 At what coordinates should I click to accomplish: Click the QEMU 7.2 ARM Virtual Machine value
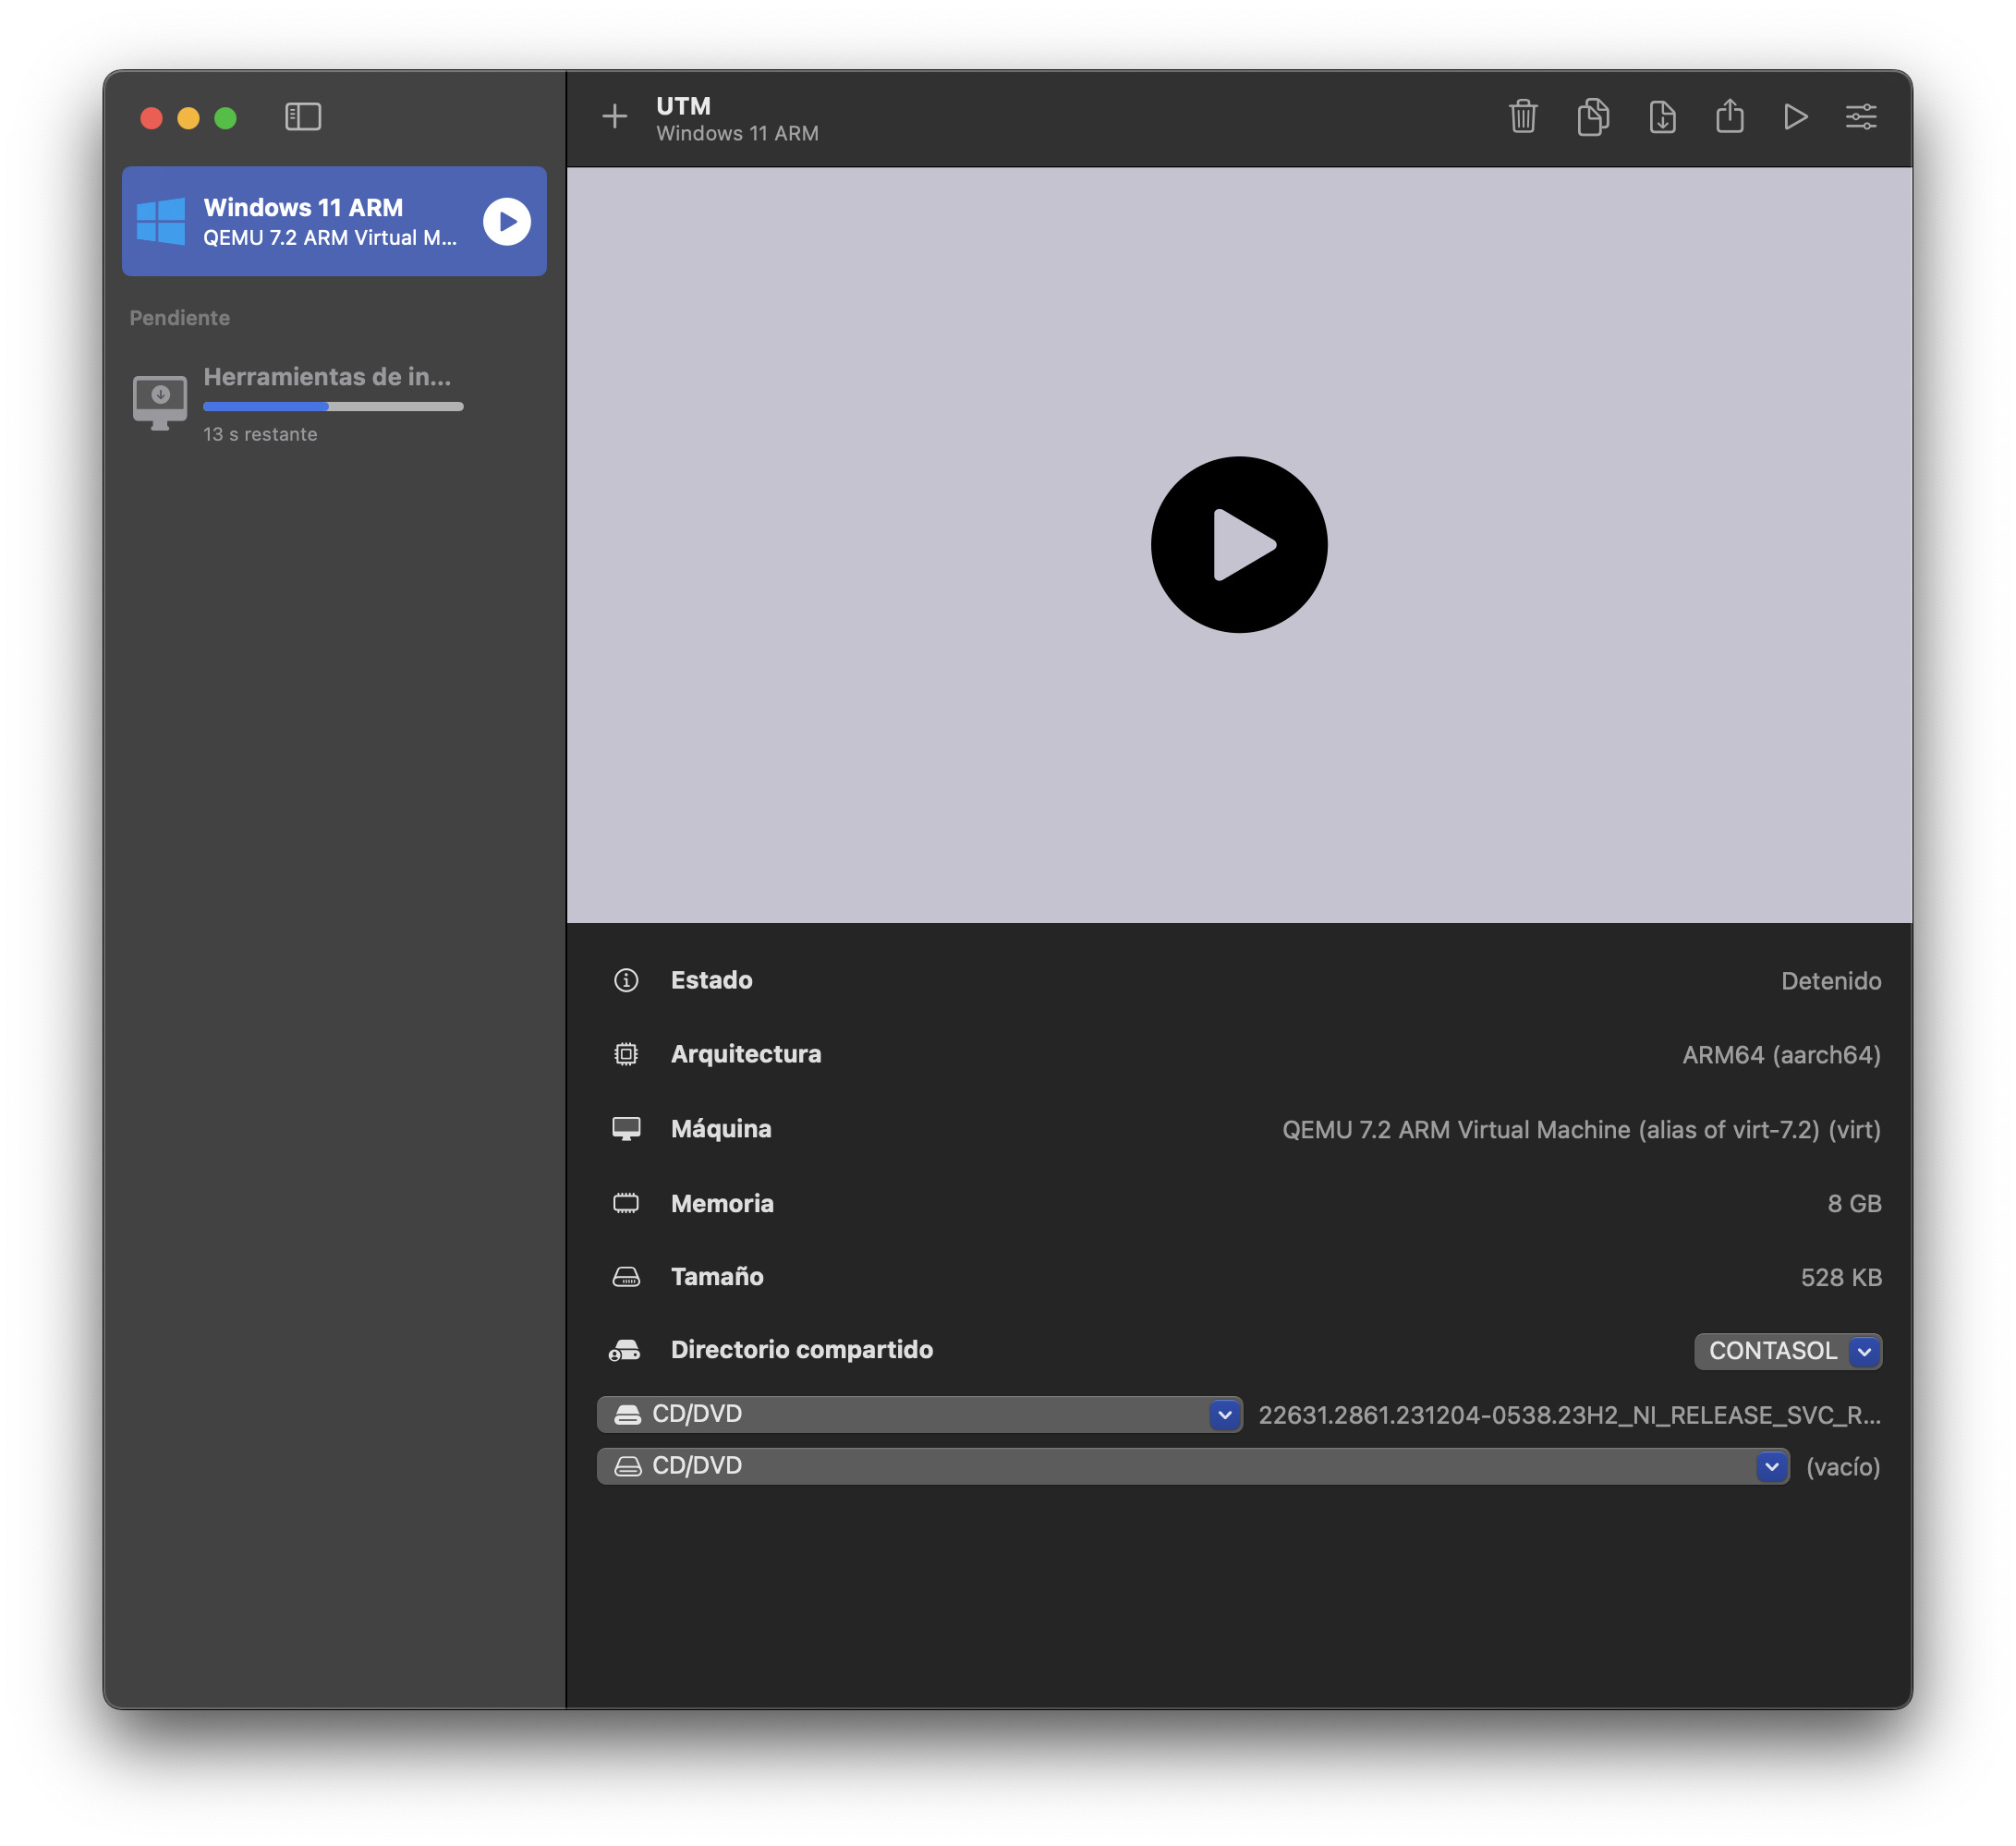(1581, 1130)
